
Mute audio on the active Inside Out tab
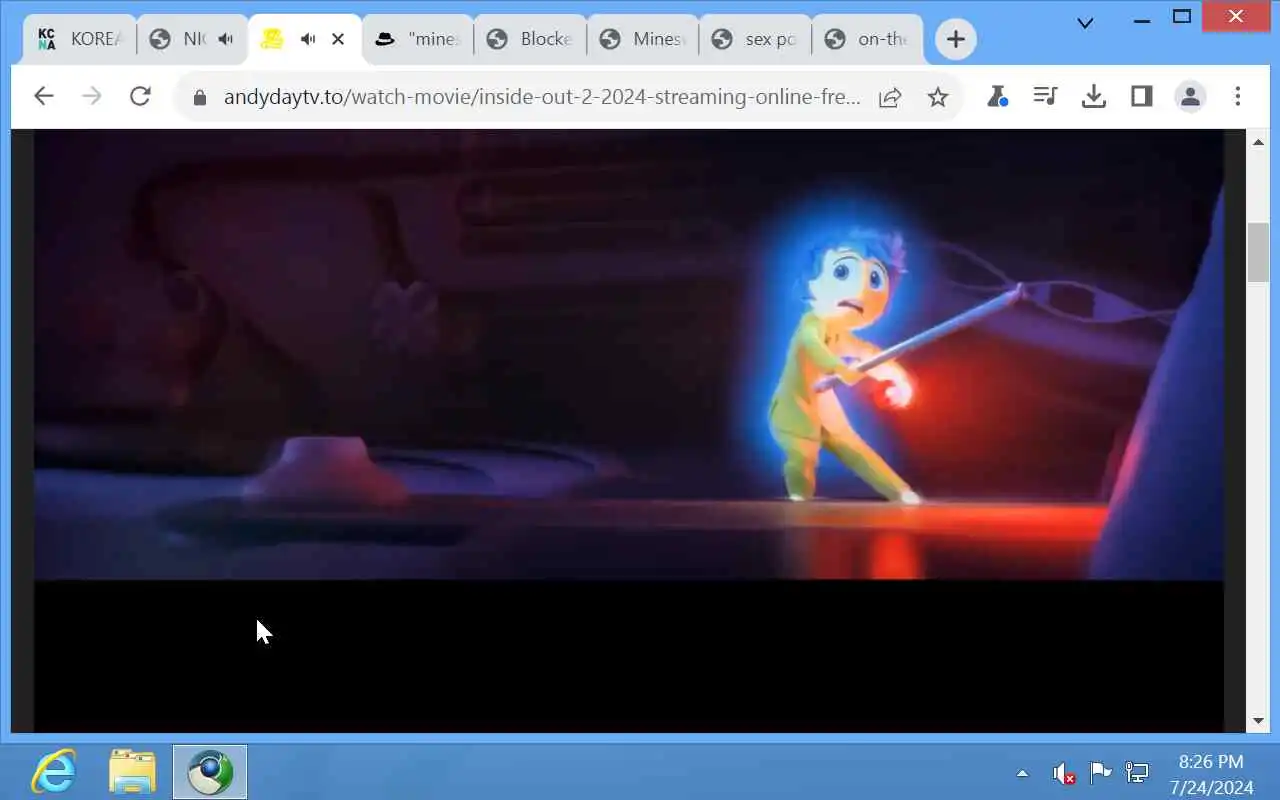click(x=308, y=39)
